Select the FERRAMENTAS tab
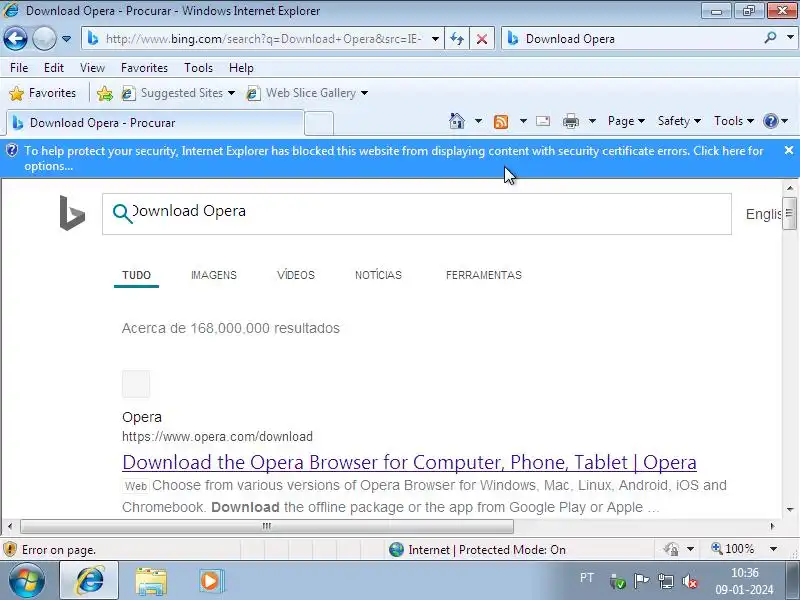 click(x=484, y=276)
